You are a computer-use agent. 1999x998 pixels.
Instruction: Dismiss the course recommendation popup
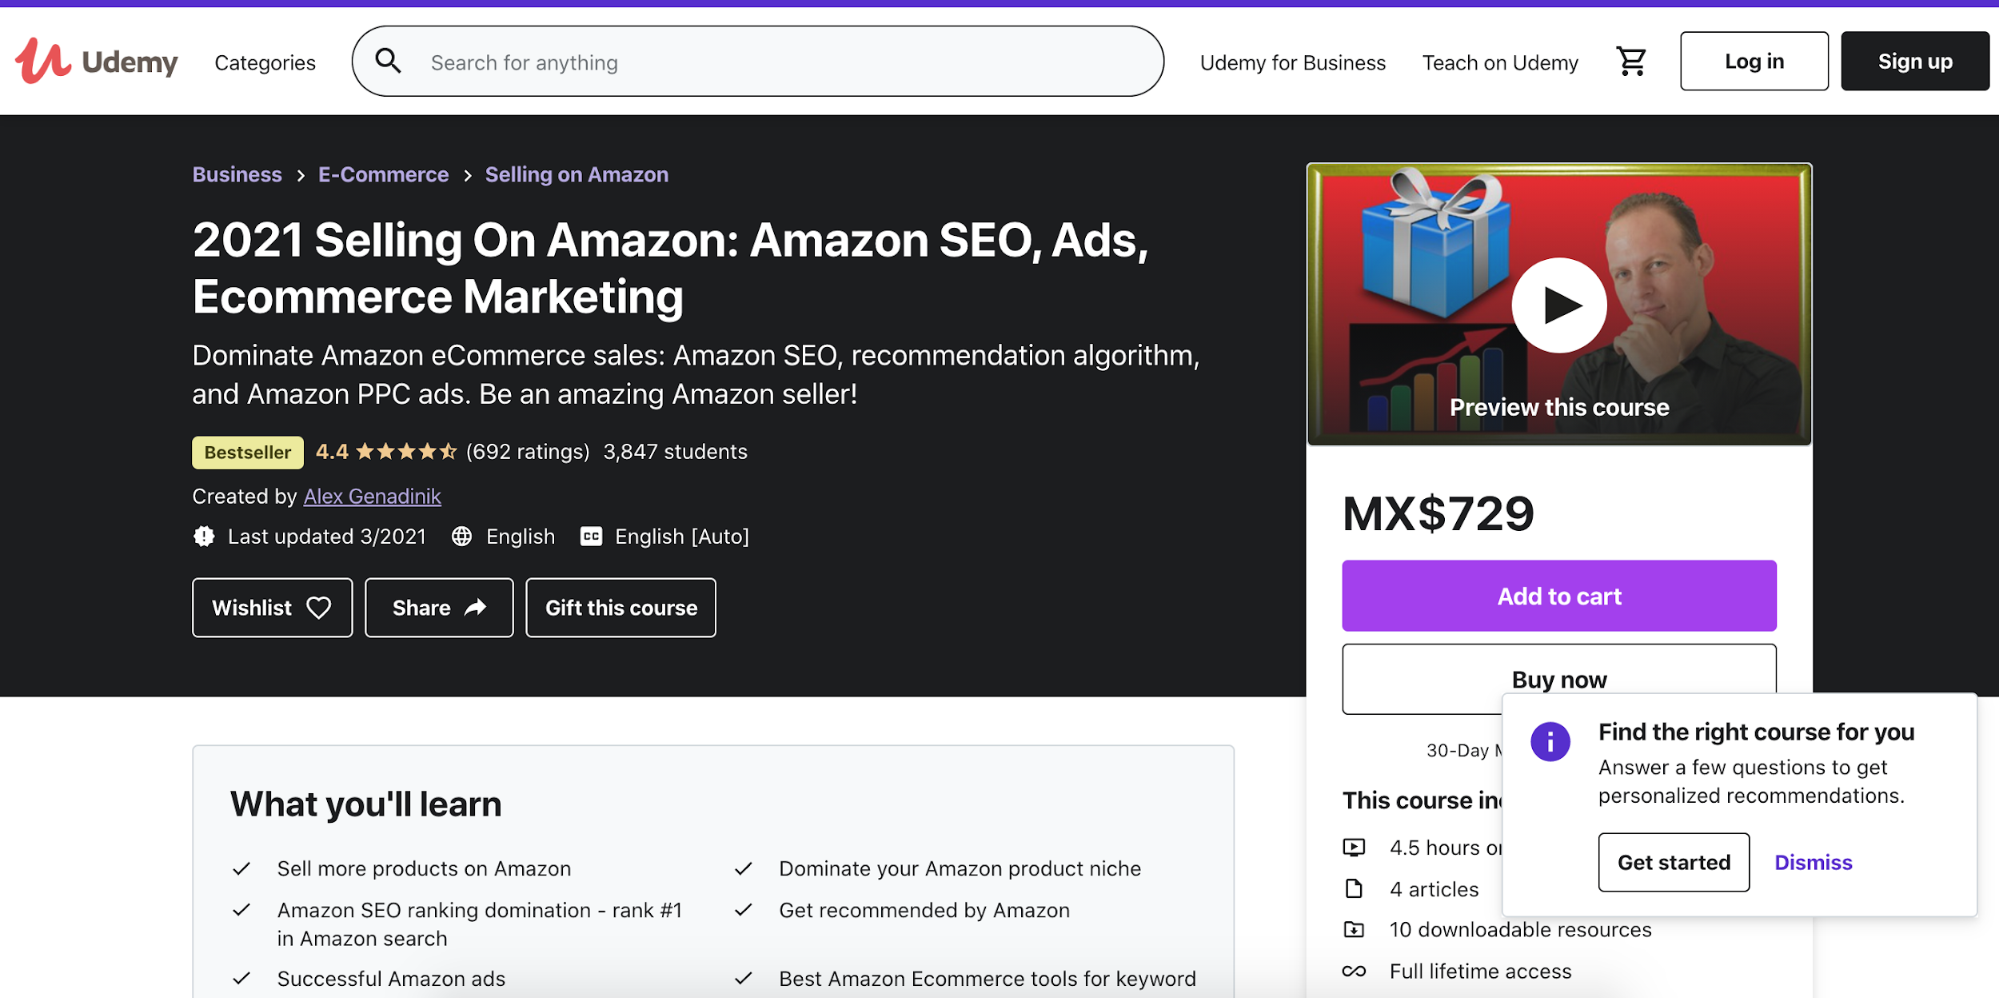click(1813, 862)
